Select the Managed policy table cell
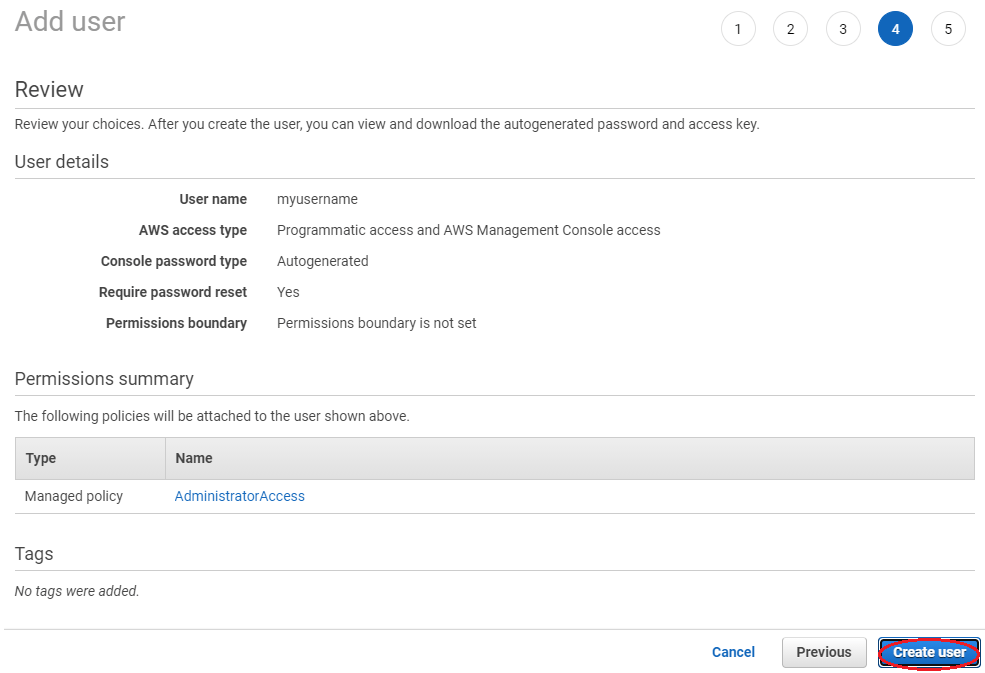This screenshot has width=985, height=673. click(74, 496)
